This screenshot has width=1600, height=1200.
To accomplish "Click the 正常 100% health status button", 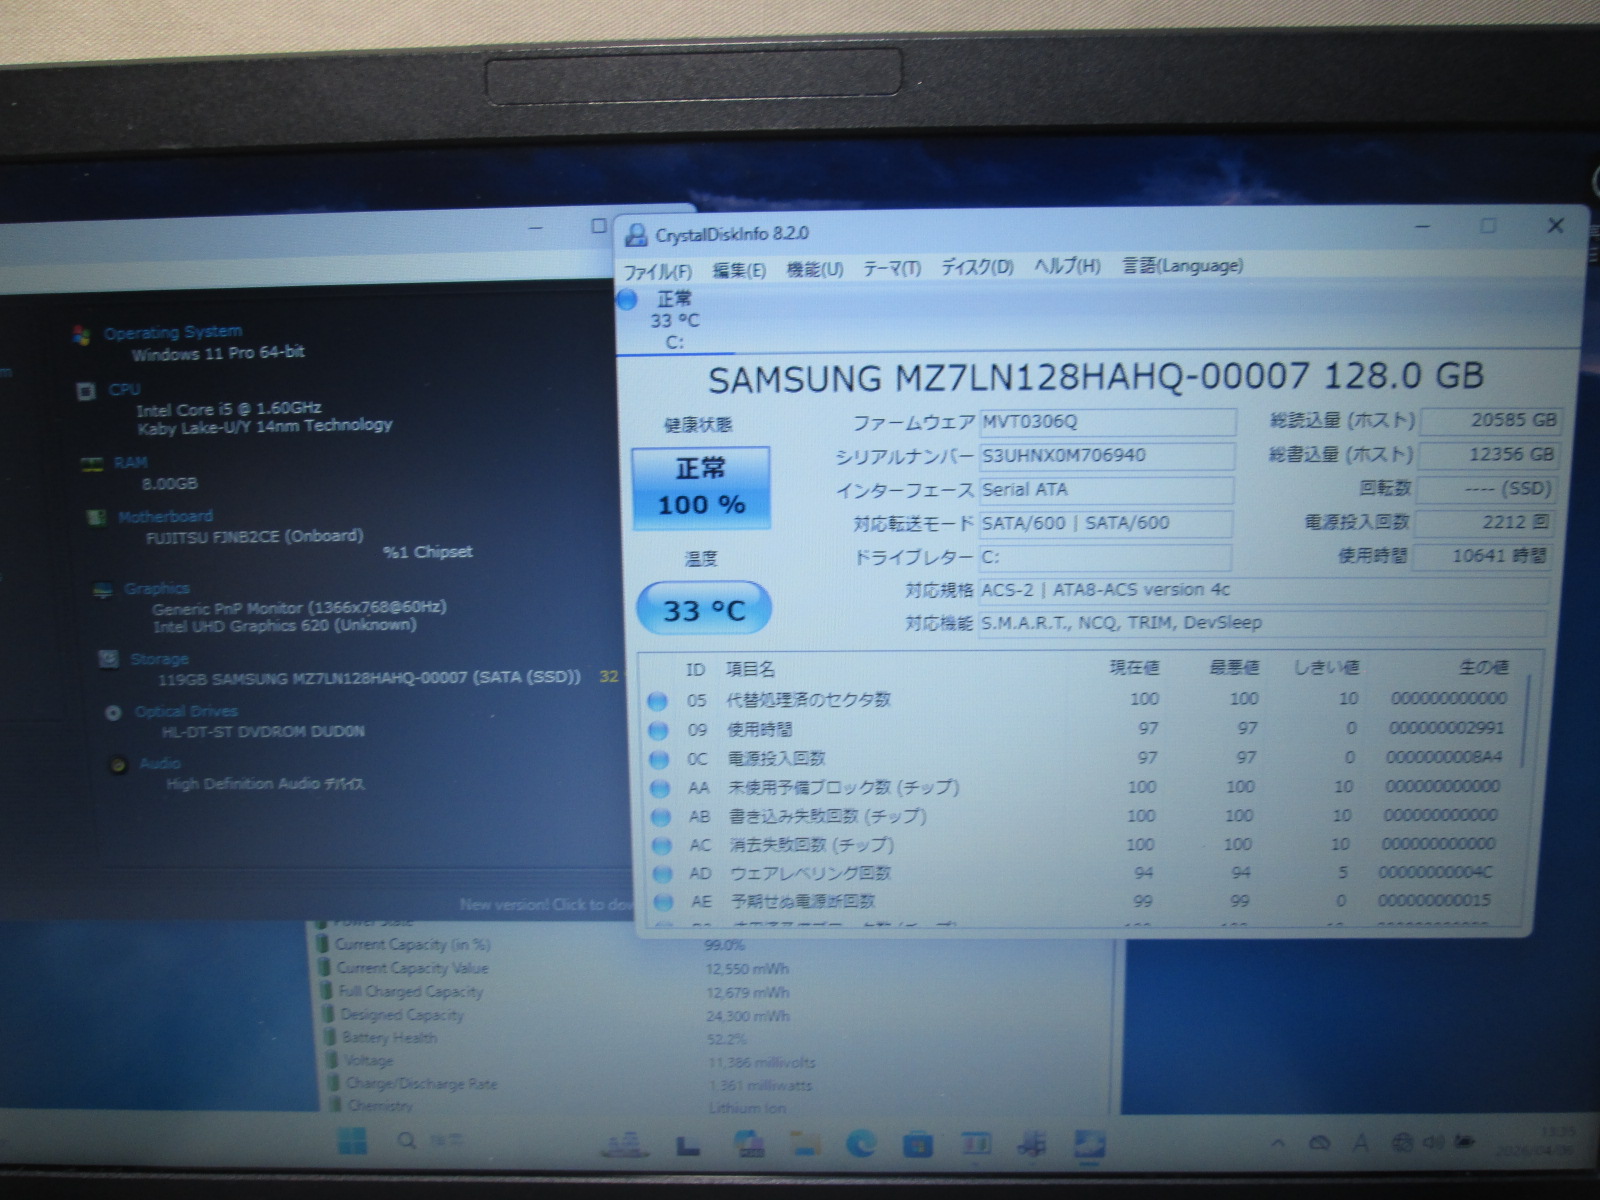I will click(x=701, y=487).
